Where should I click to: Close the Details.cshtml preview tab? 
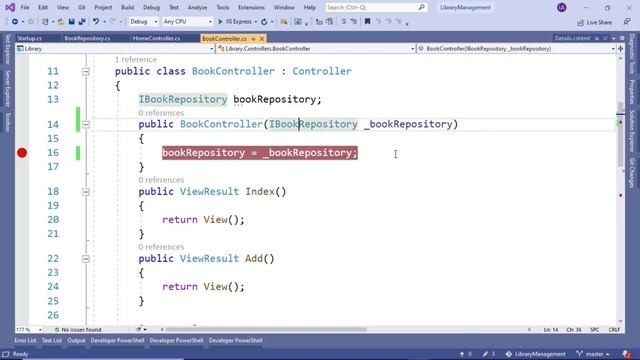click(605, 38)
